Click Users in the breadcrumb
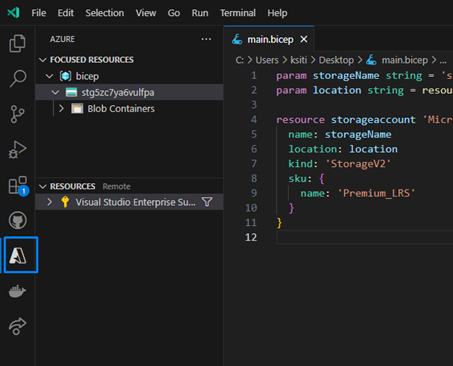Image resolution: width=453 pixels, height=366 pixels. tap(267, 60)
